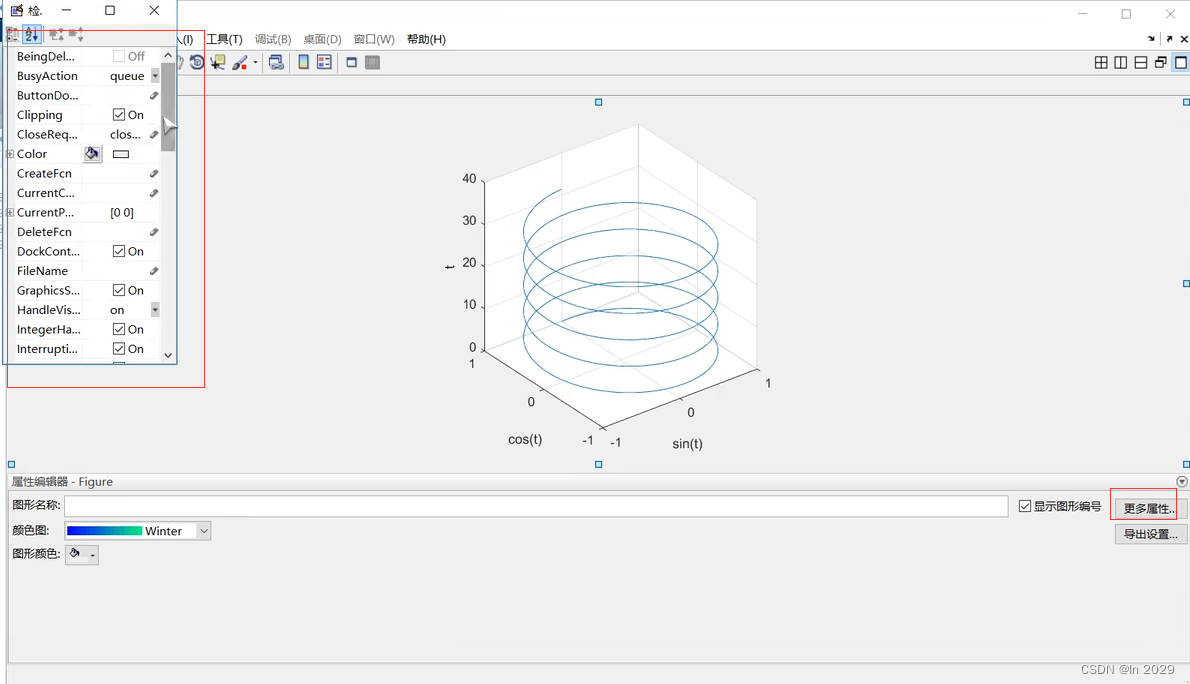Open the Winter colormap dropdown
The image size is (1190, 684).
pyautogui.click(x=203, y=531)
